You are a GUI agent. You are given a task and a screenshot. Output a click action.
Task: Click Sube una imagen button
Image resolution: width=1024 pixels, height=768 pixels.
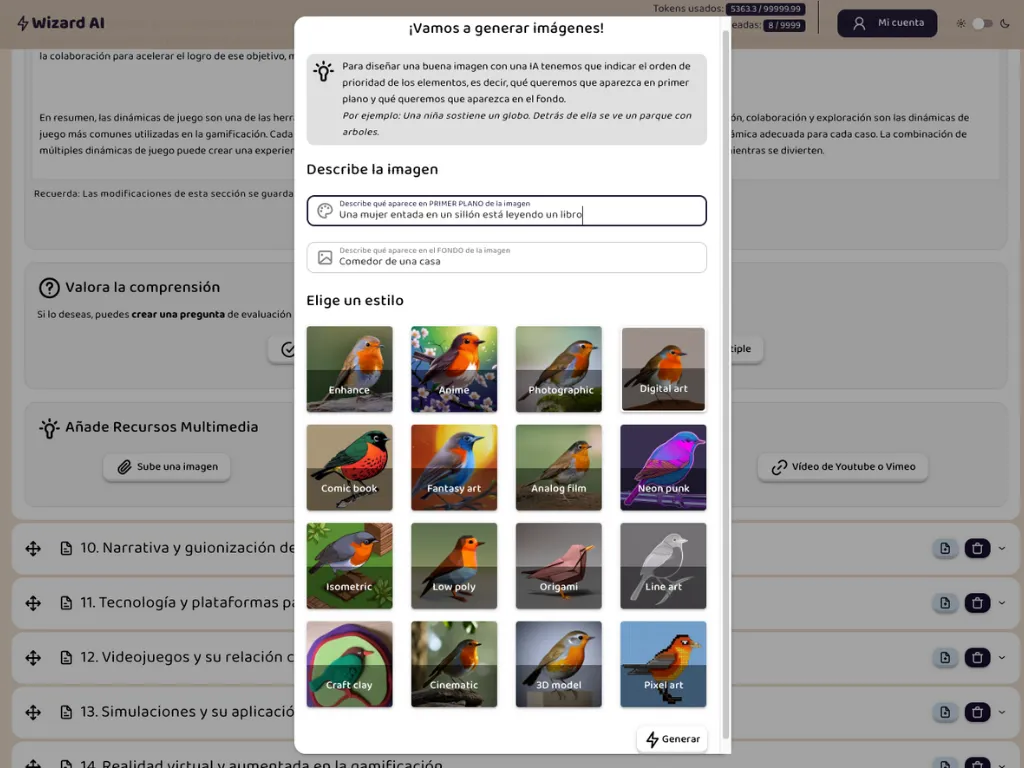[x=167, y=467]
